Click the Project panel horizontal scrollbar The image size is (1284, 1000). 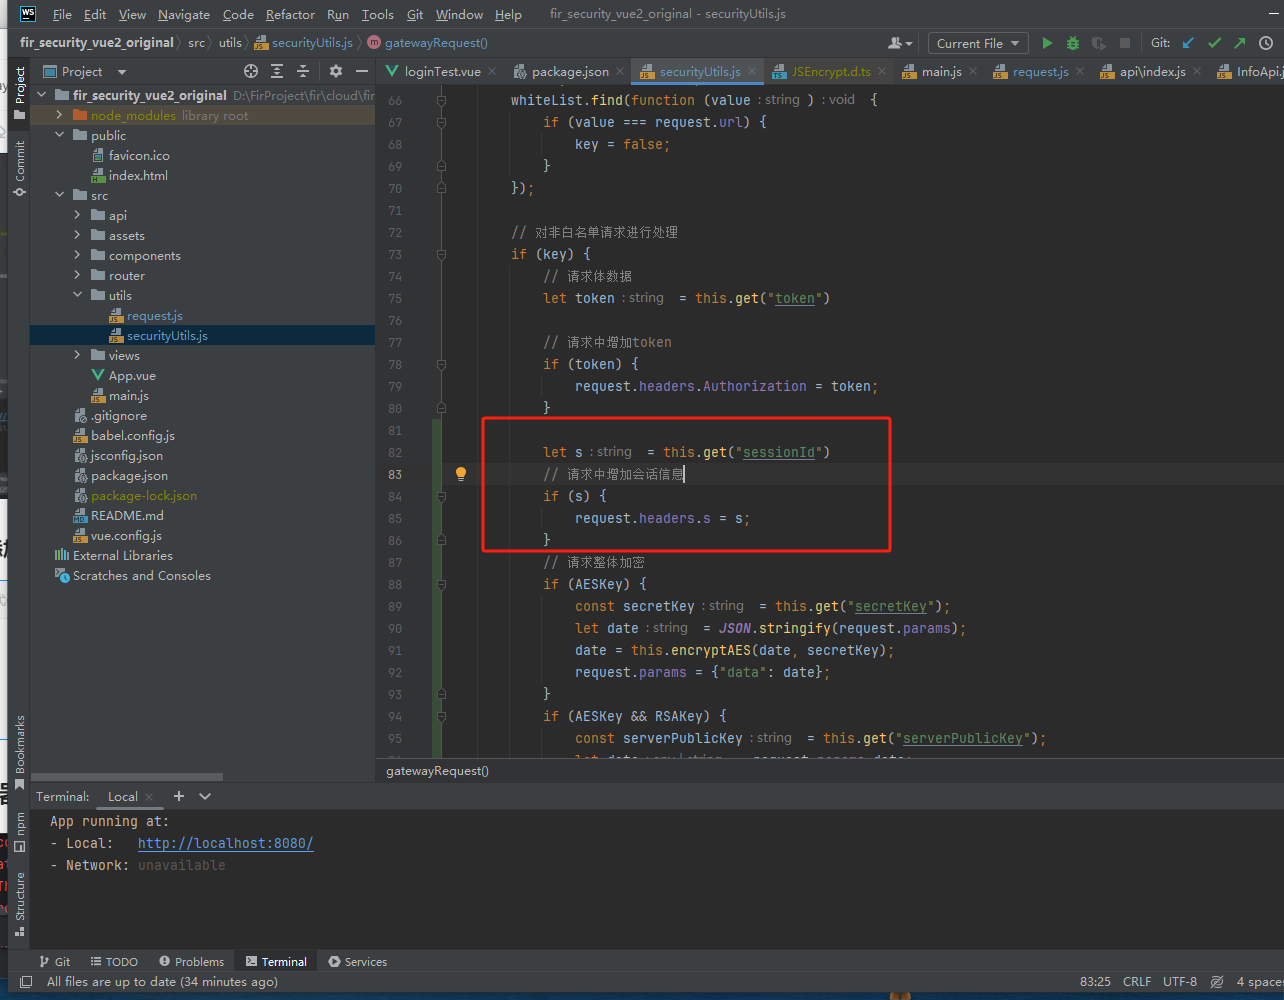[127, 777]
